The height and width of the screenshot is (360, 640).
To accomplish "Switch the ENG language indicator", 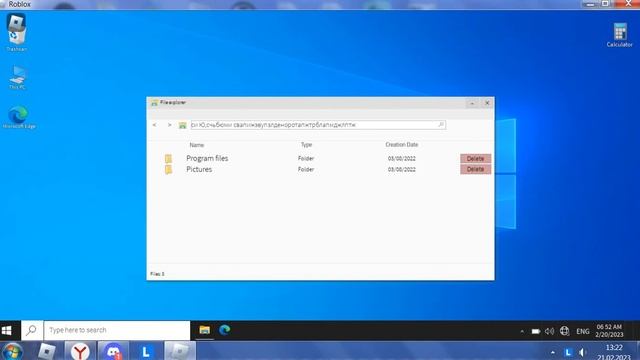I will [583, 331].
